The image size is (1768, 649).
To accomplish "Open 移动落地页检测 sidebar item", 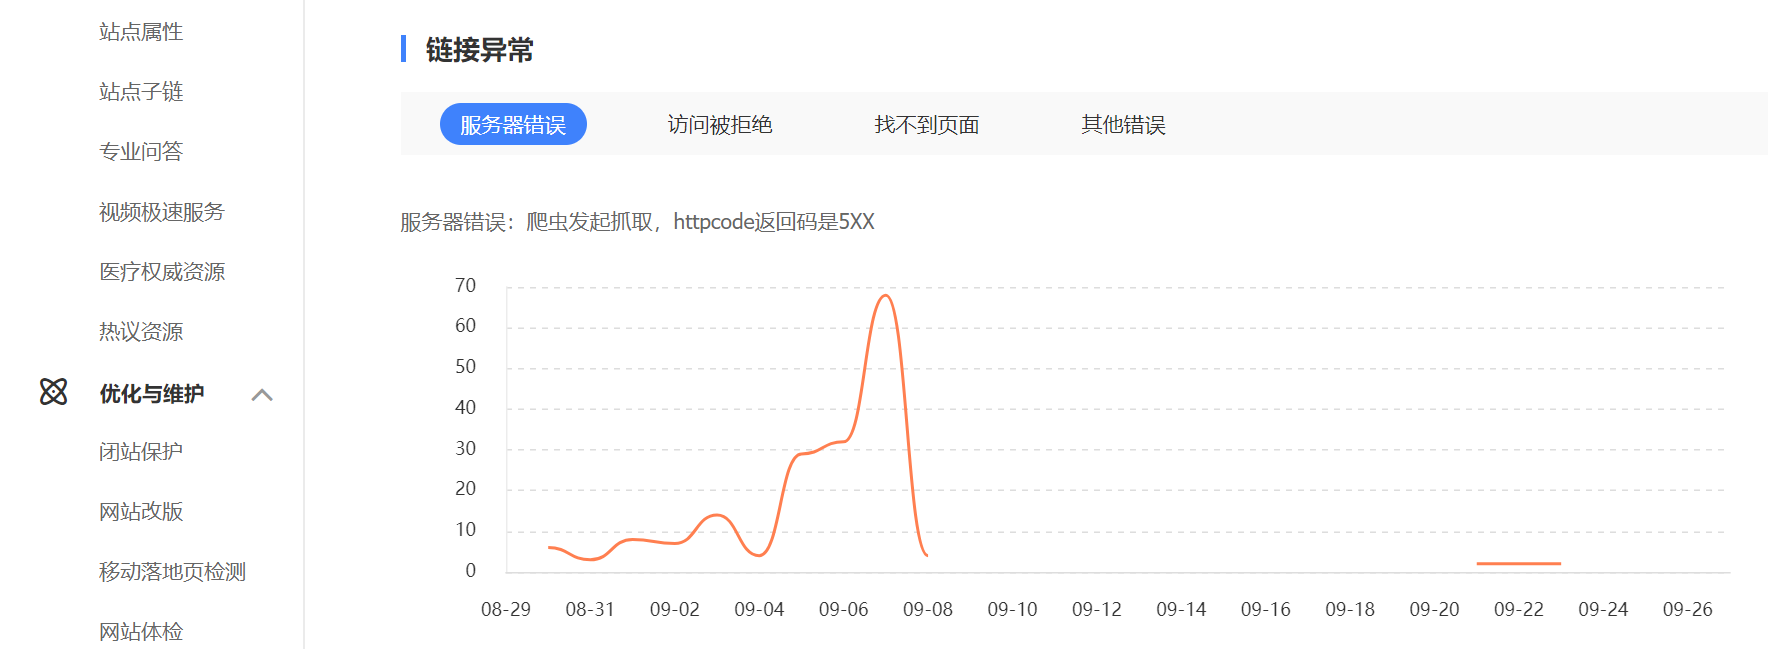I will point(172,572).
